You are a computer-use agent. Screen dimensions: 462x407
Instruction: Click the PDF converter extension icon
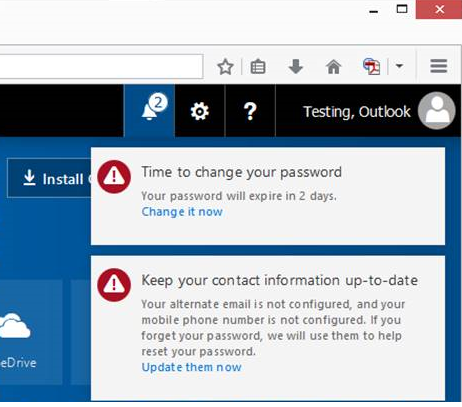pyautogui.click(x=372, y=66)
